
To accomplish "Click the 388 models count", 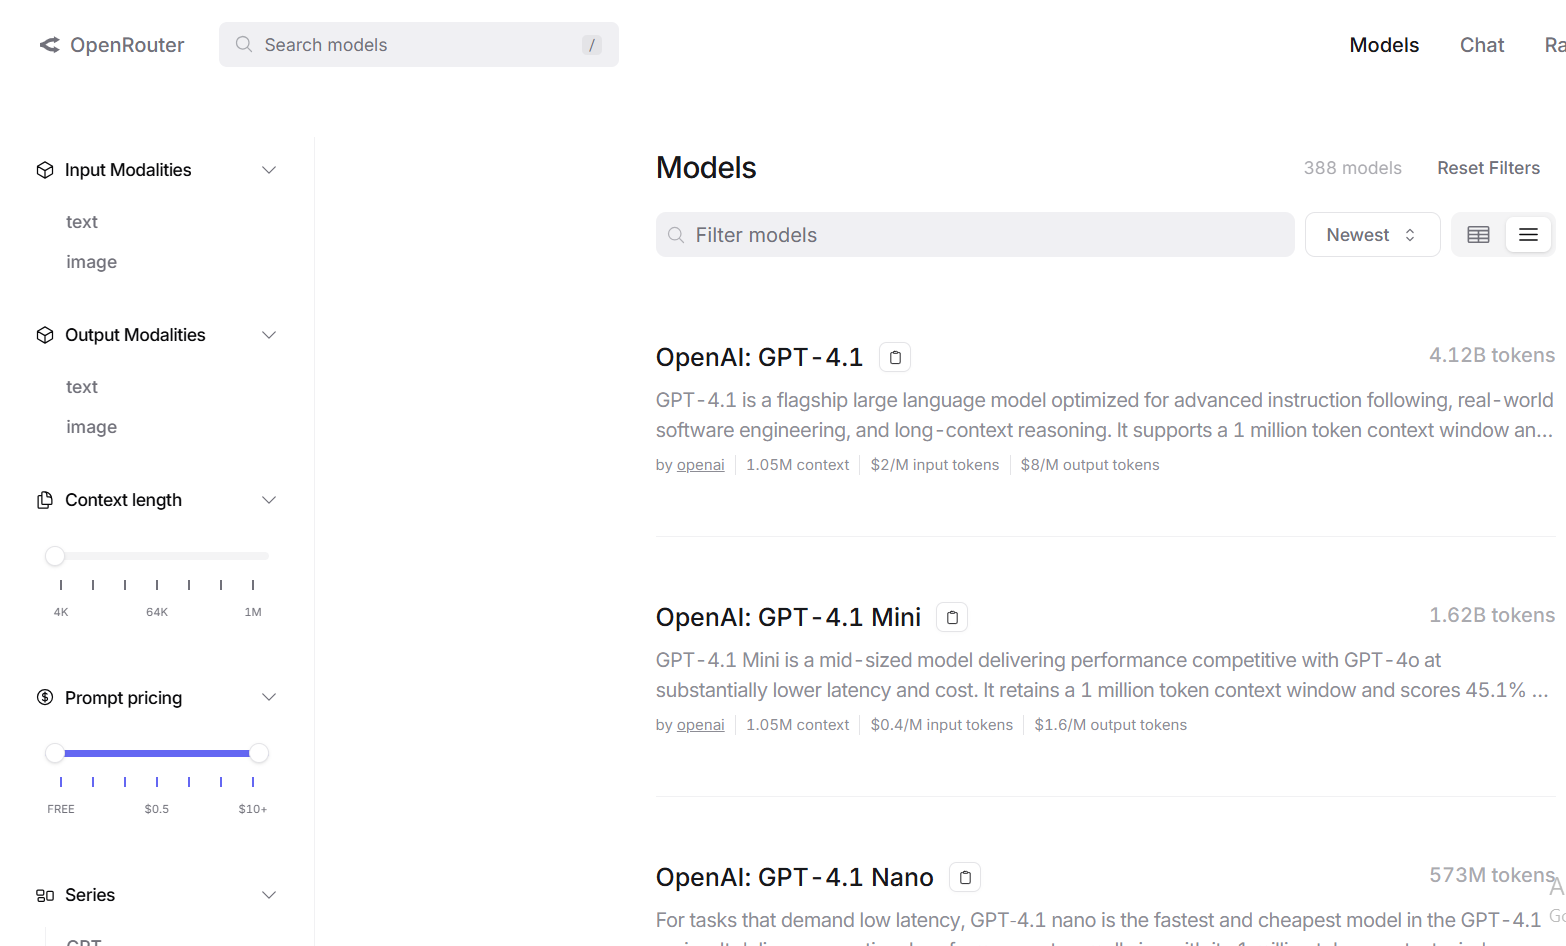I will point(1352,168).
